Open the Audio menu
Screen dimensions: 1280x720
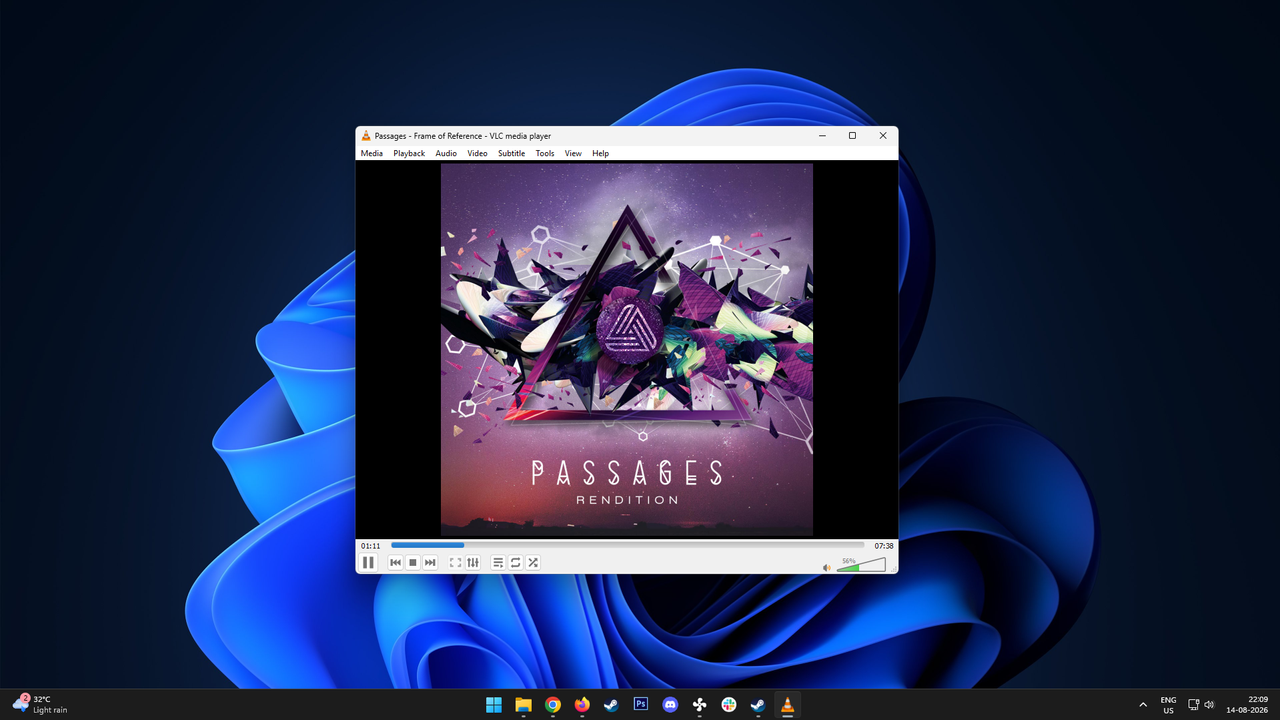446,153
